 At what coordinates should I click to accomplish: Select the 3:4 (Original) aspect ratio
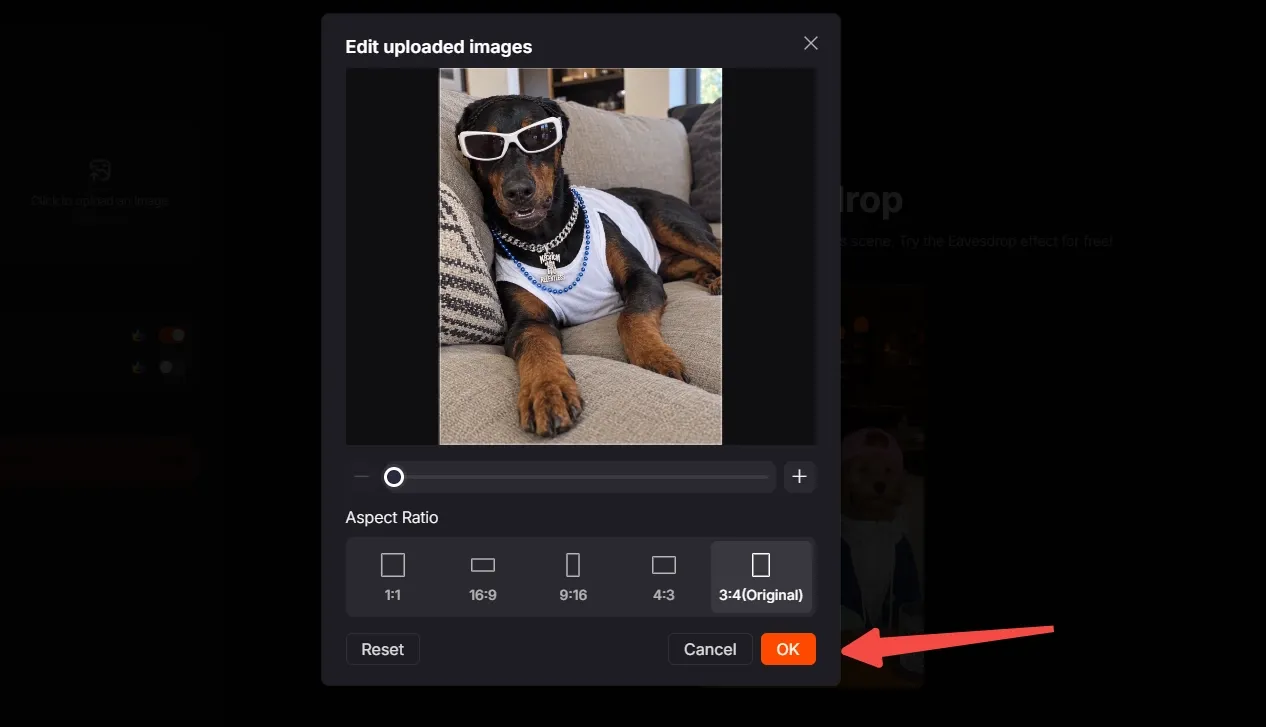[x=761, y=578]
